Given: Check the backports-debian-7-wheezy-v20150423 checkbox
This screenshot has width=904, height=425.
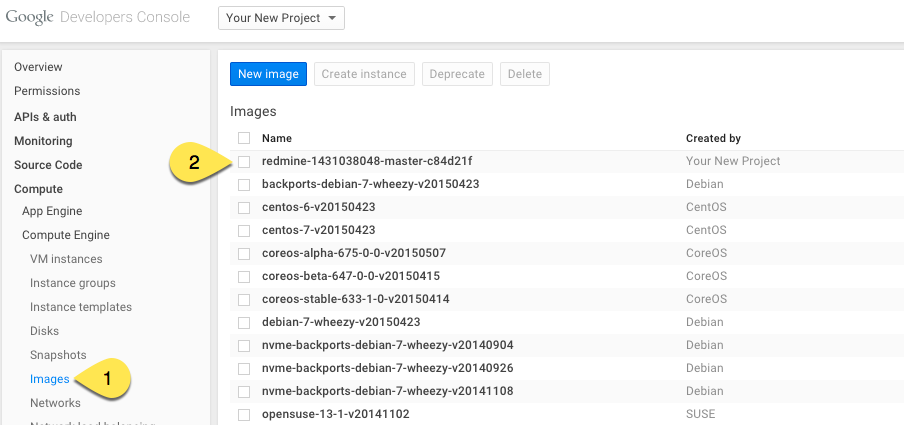Looking at the screenshot, I should point(244,185).
